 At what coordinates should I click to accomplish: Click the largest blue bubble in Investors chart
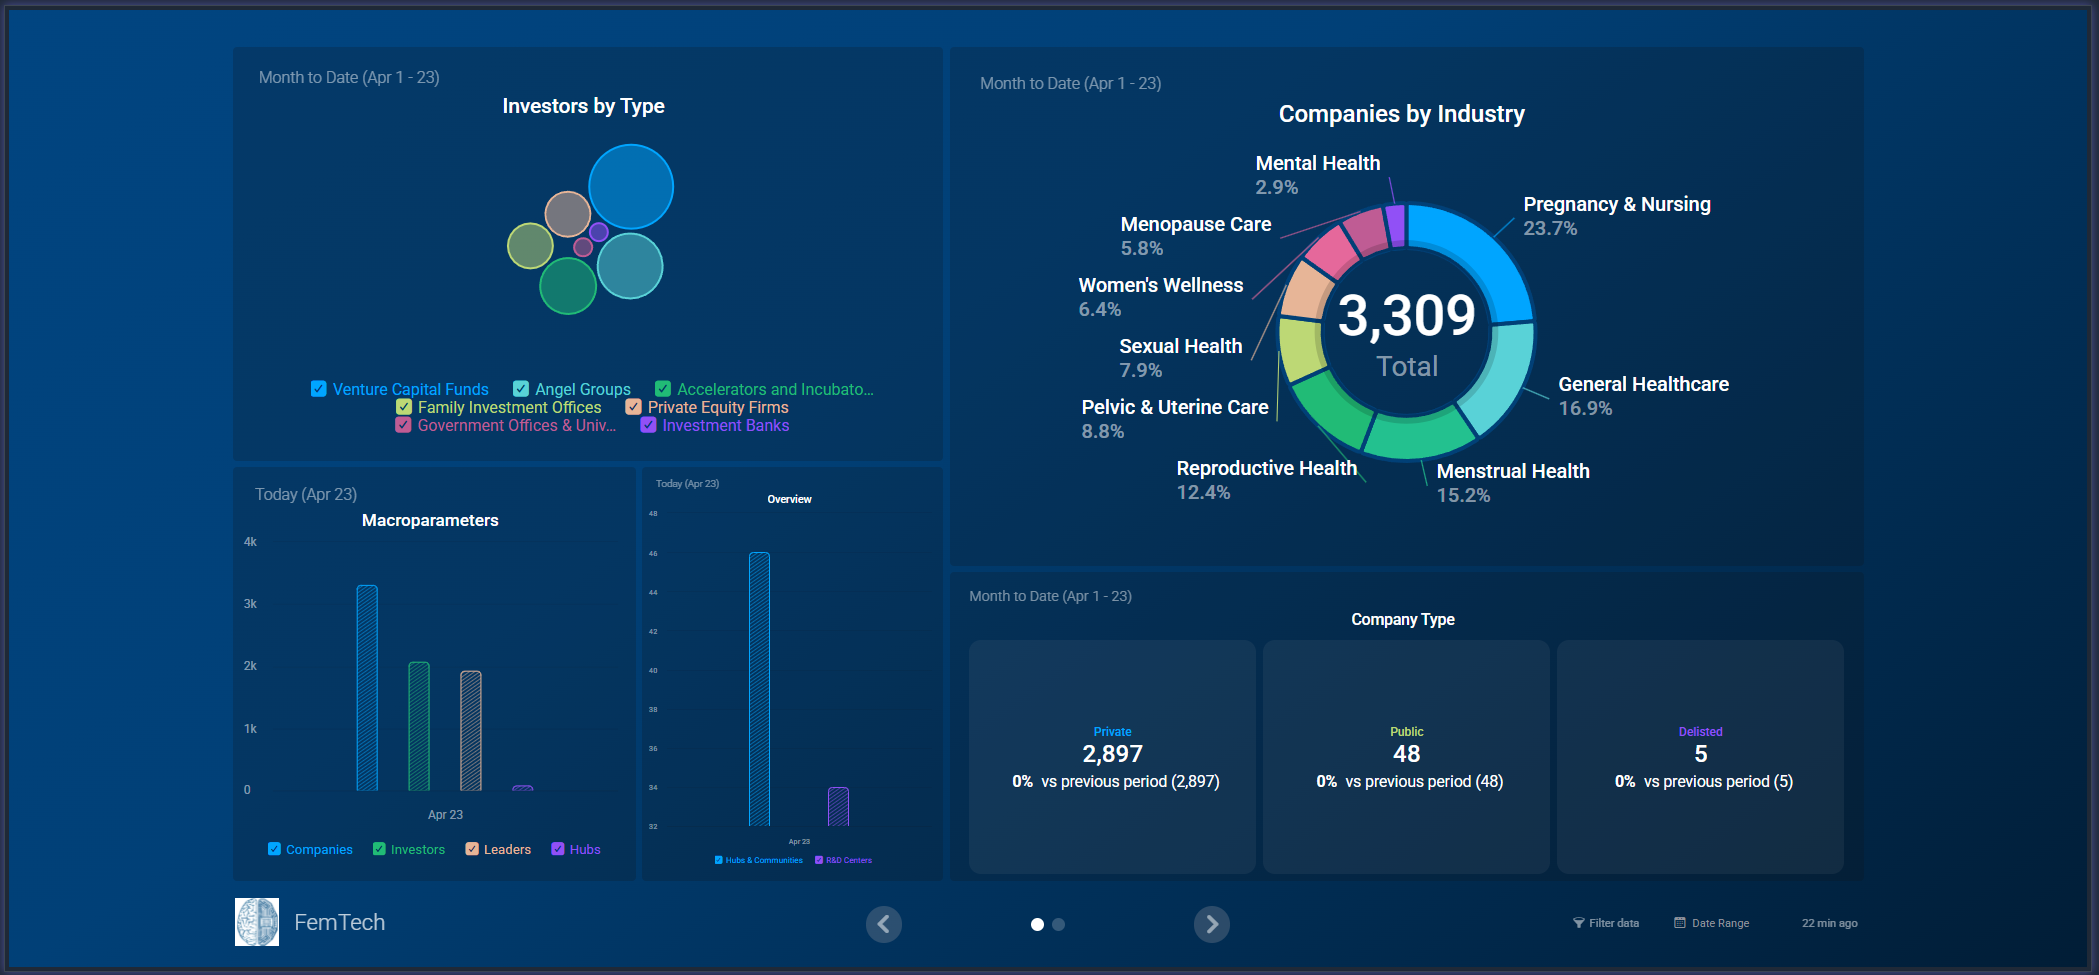(631, 187)
